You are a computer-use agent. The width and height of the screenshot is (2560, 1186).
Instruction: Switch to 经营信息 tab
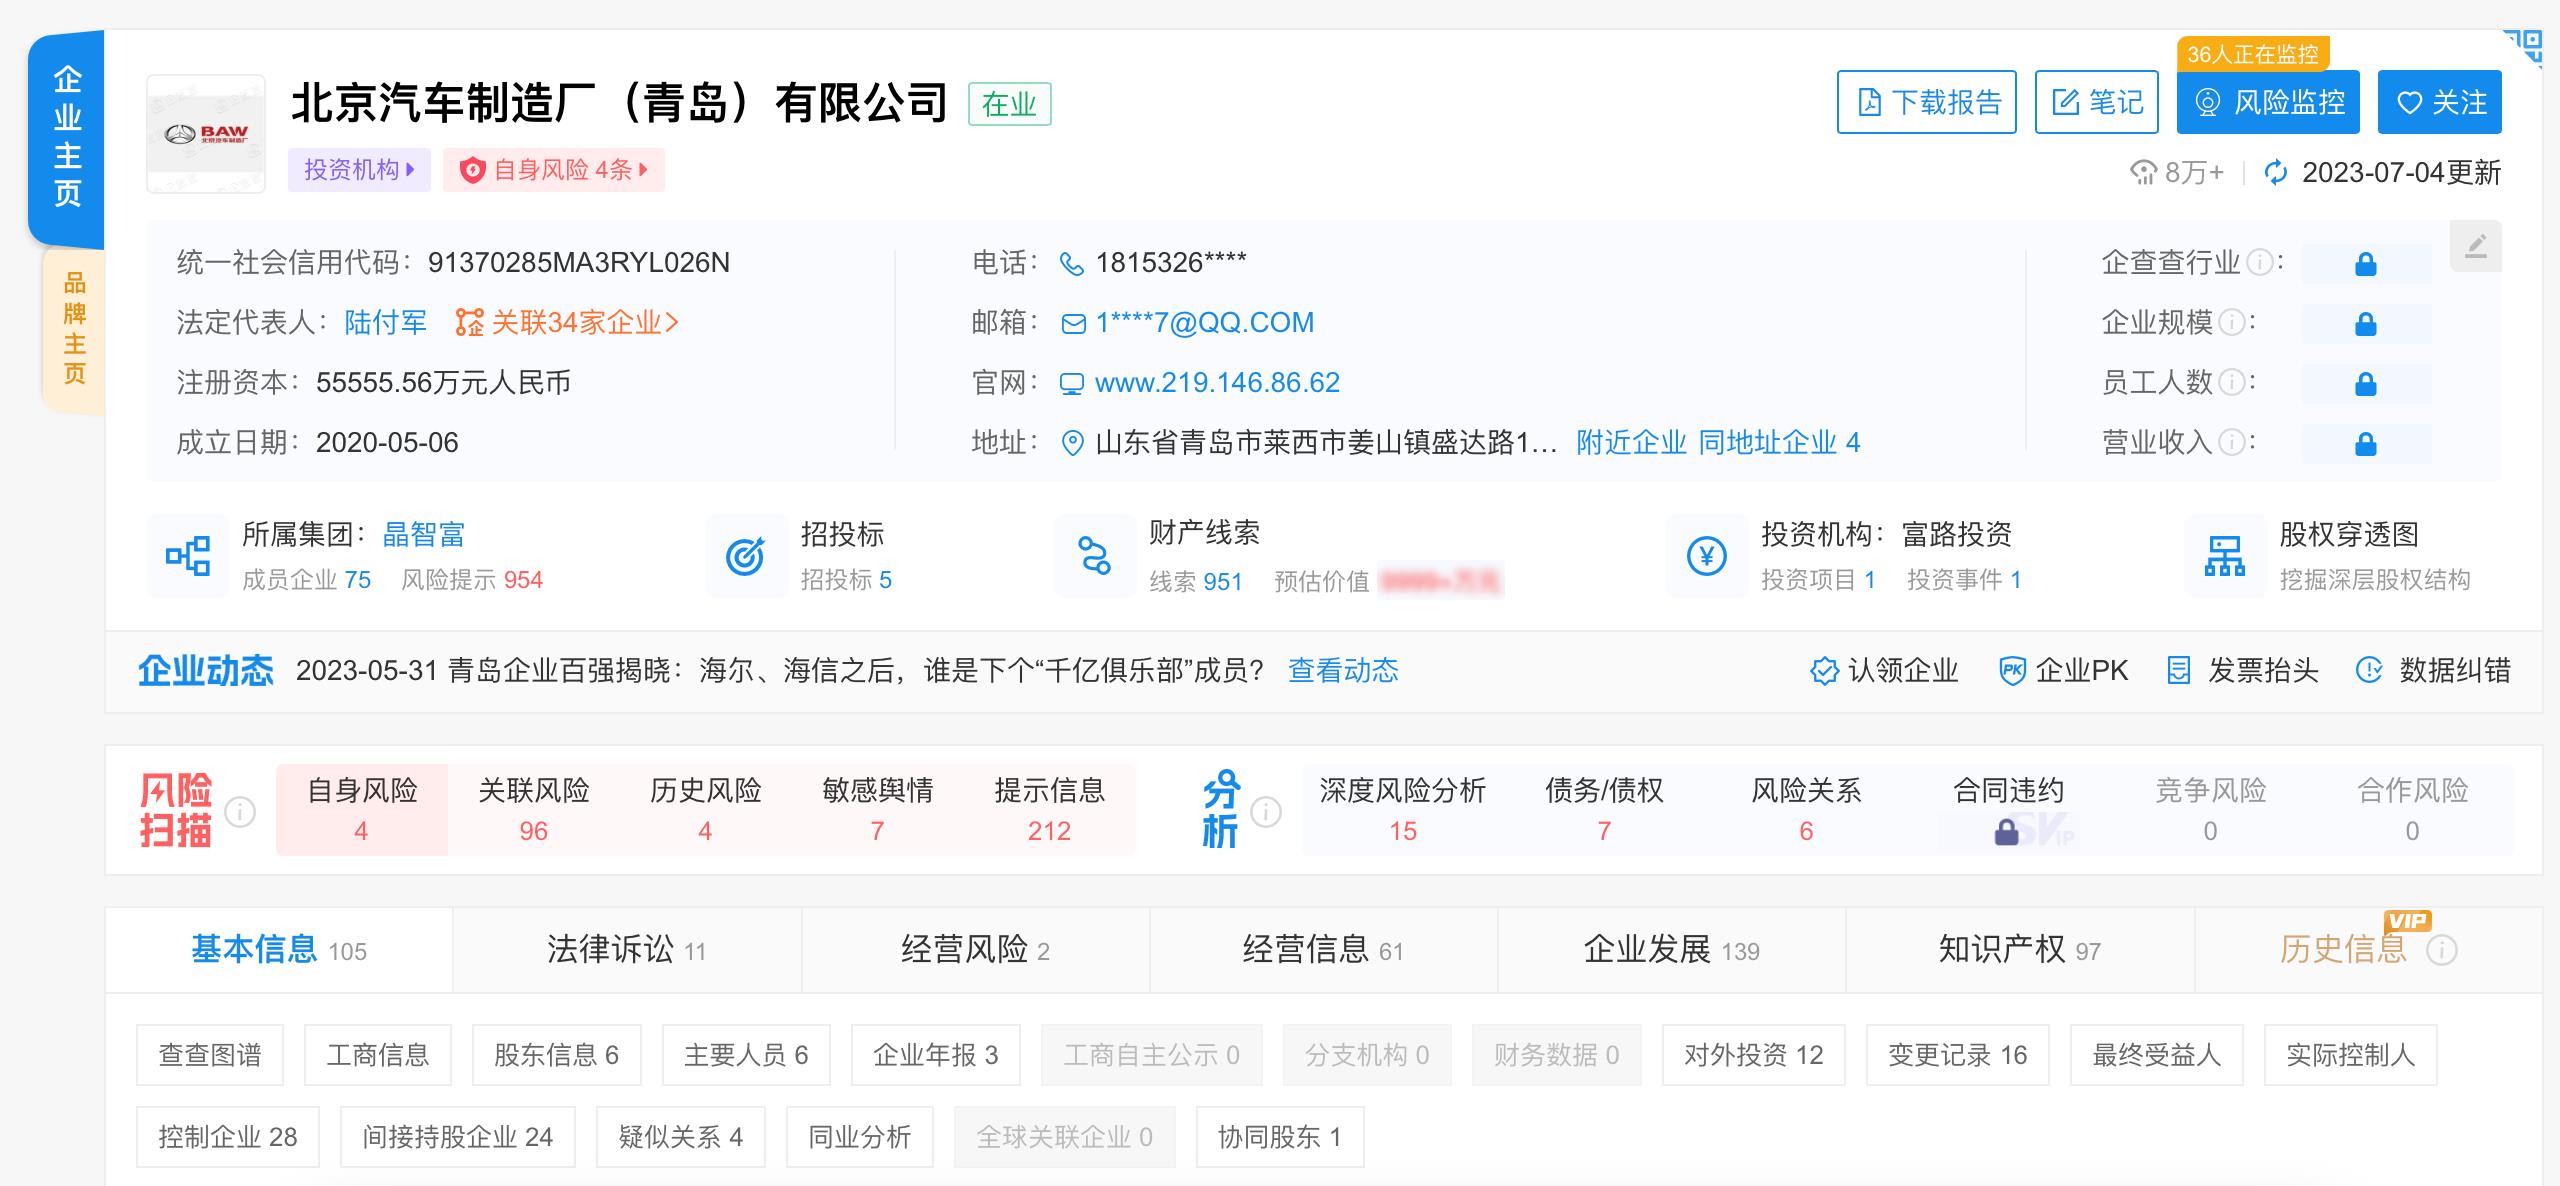1324,950
